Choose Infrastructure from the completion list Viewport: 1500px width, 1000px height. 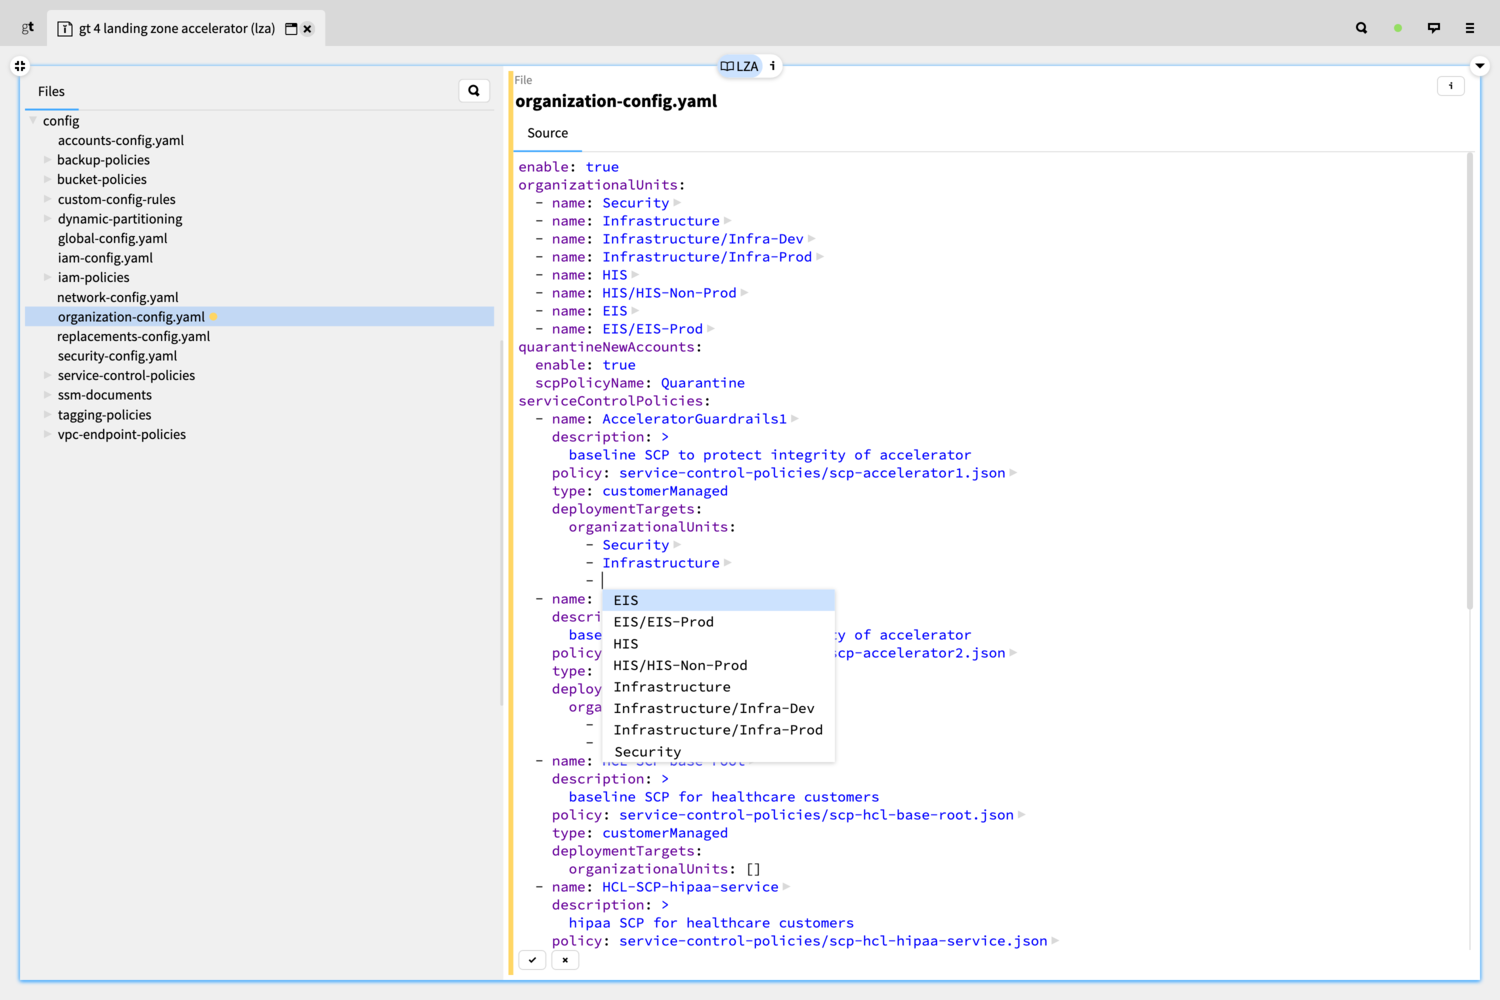coord(718,687)
